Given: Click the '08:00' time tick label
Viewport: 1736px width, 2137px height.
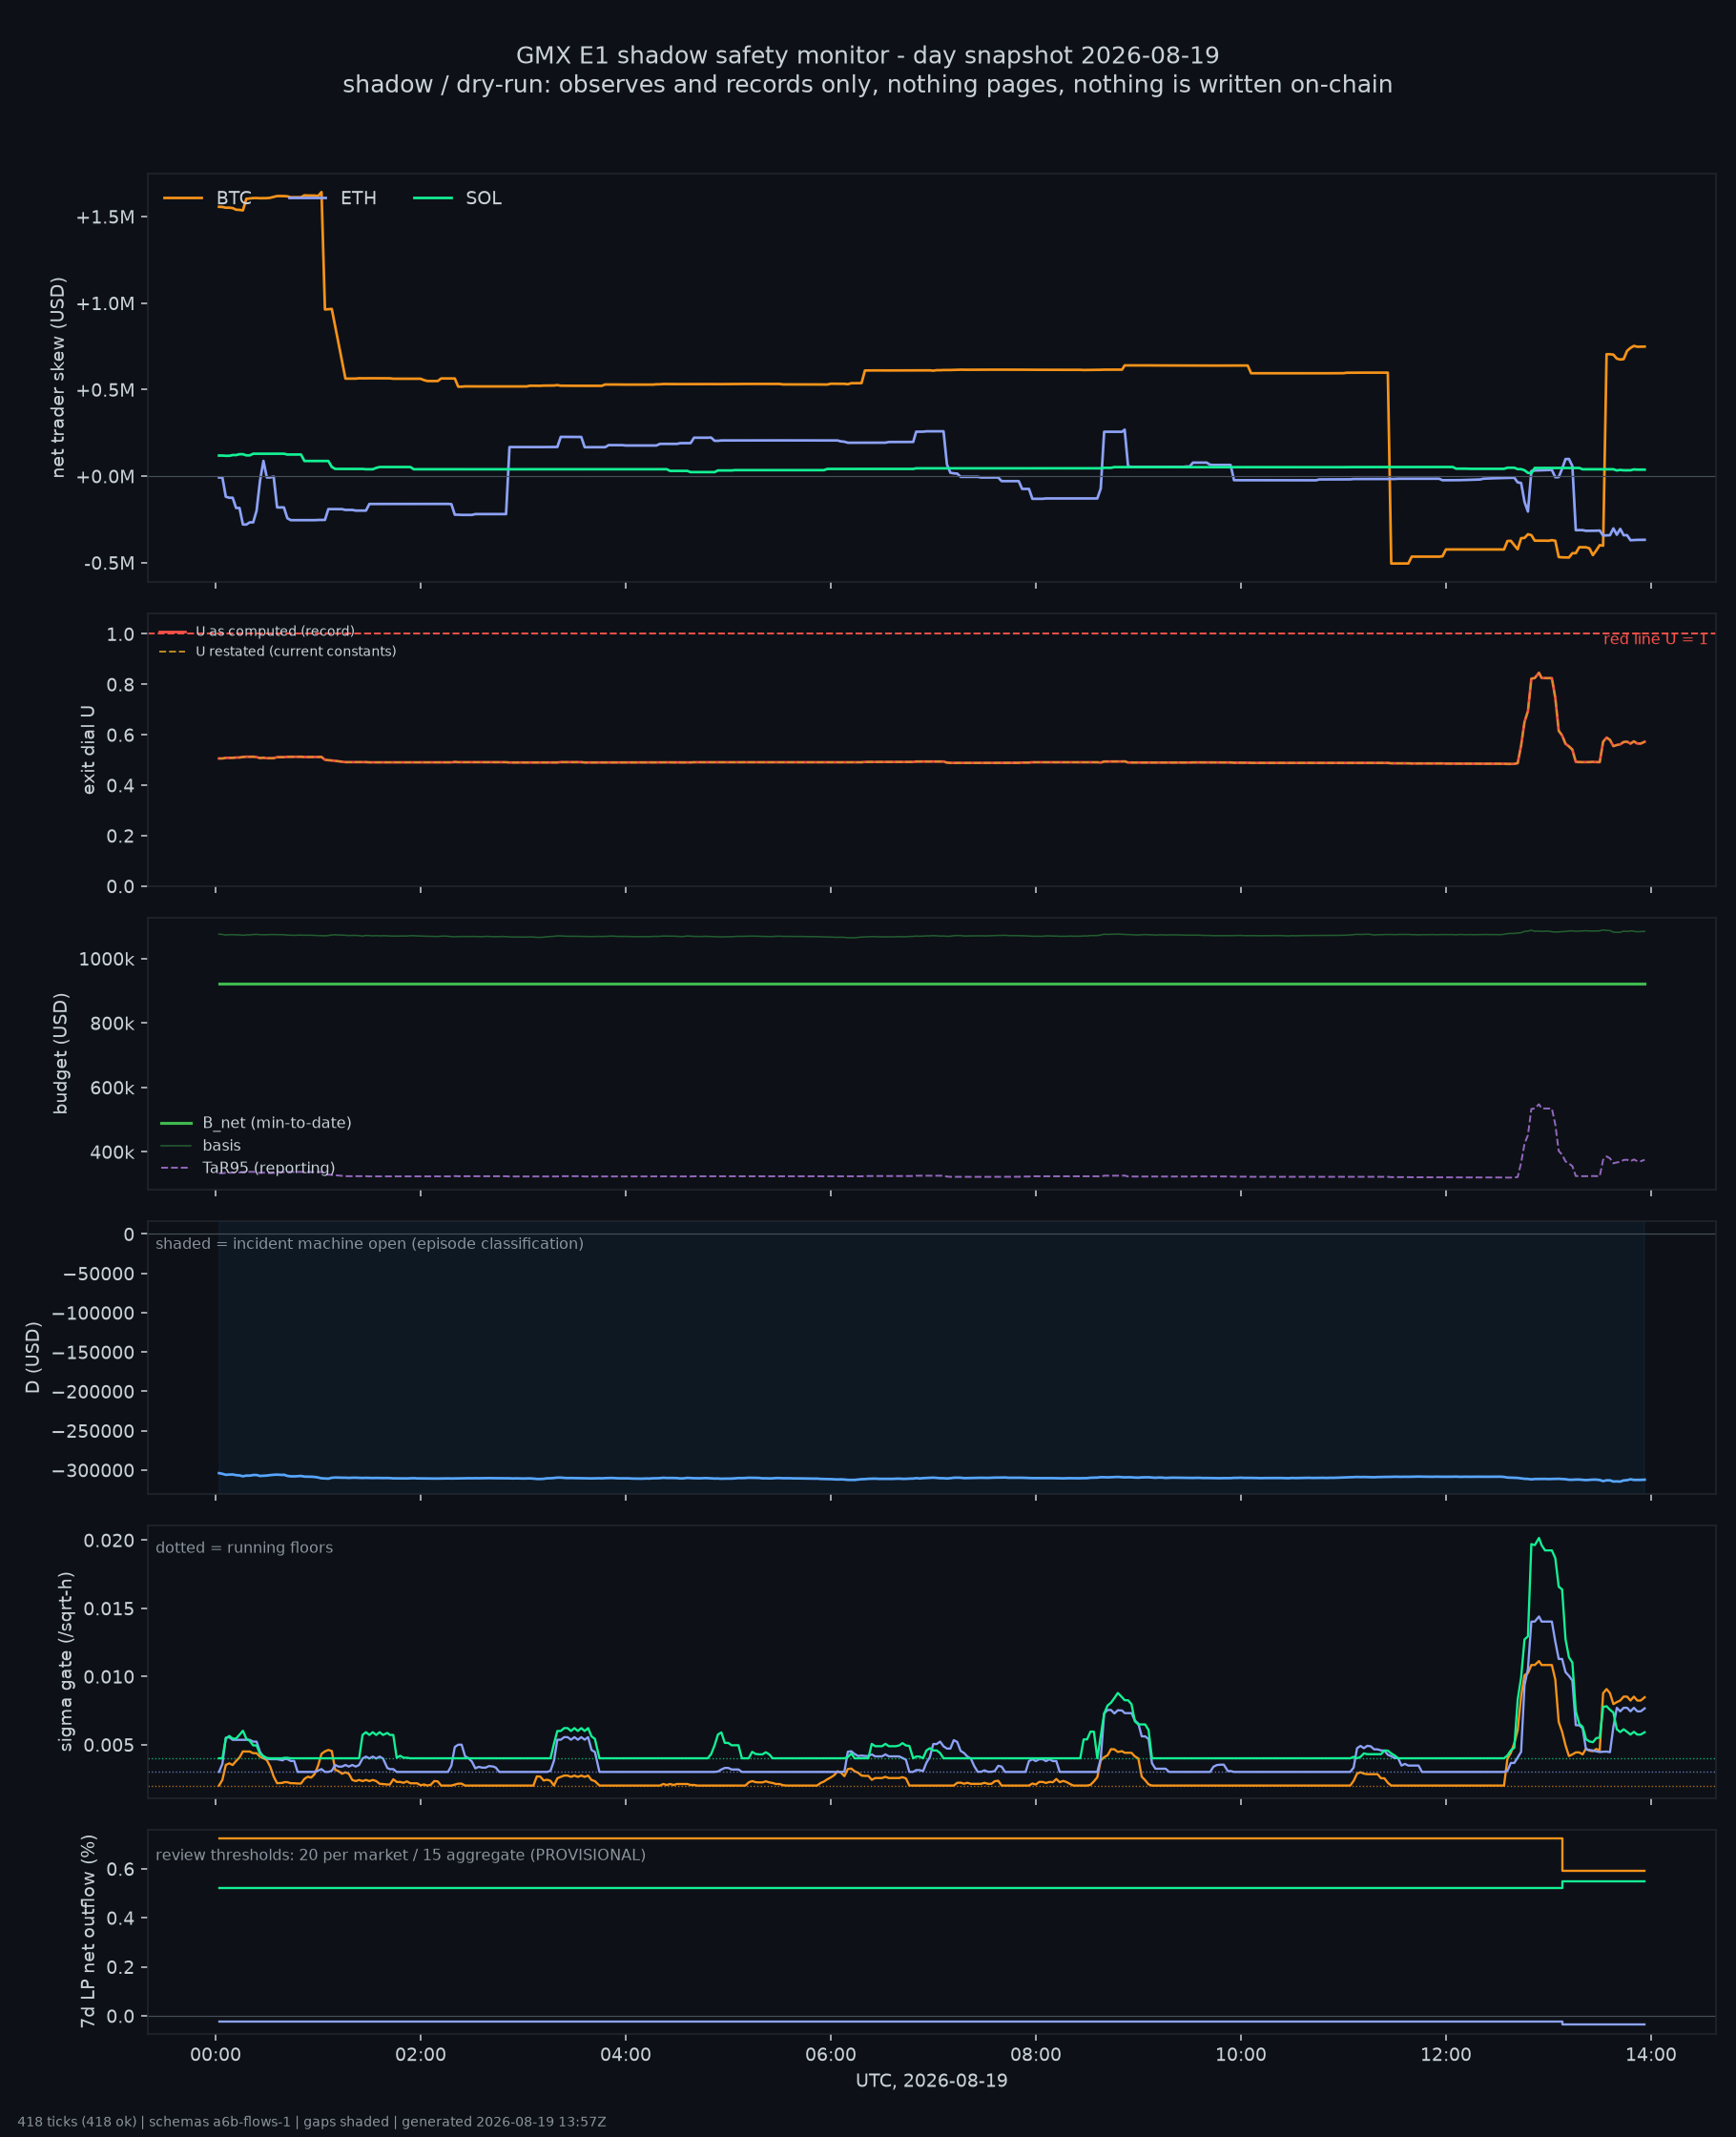Looking at the screenshot, I should coord(1036,2056).
